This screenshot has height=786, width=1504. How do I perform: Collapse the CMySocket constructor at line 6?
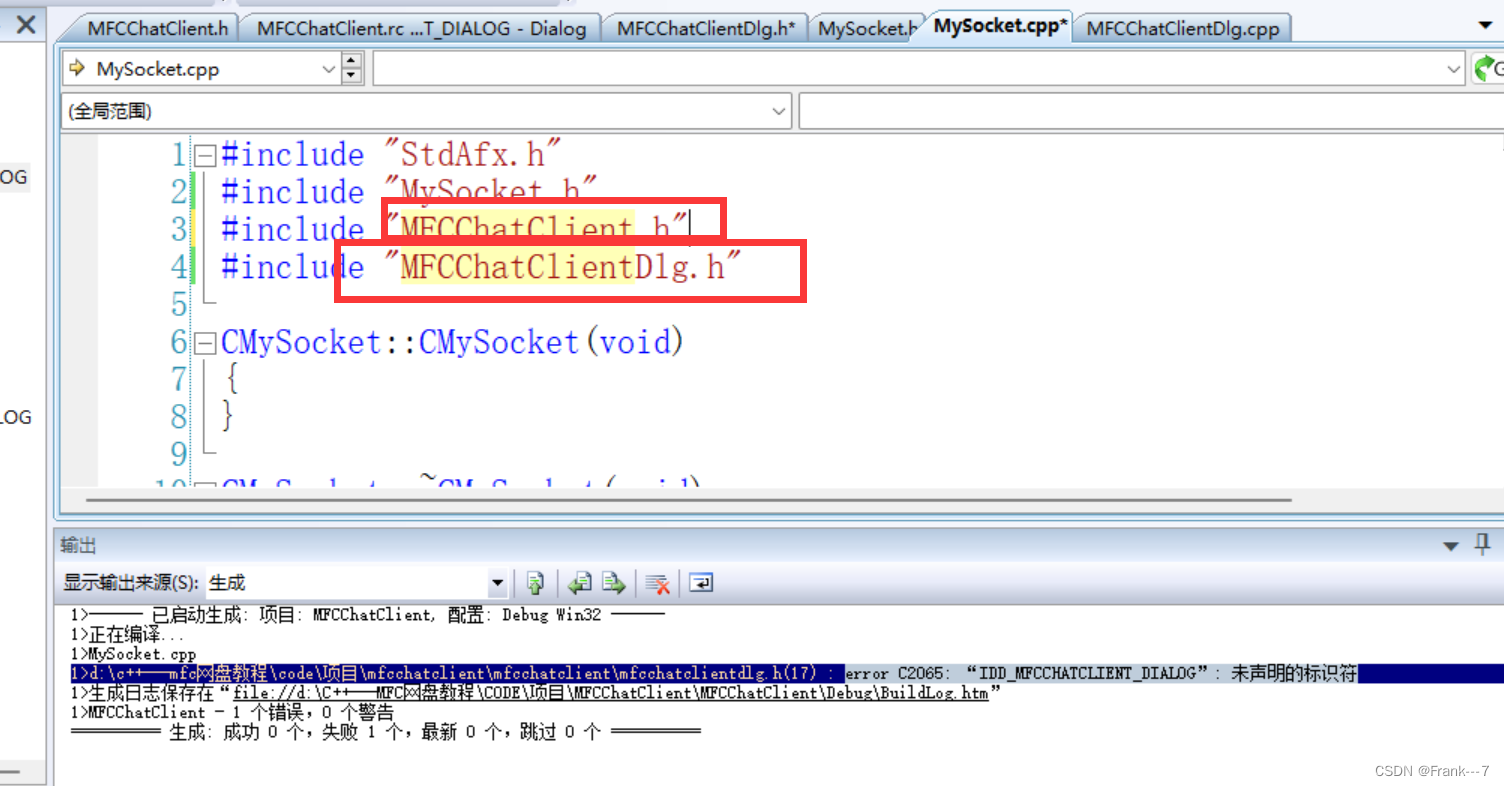(204, 342)
